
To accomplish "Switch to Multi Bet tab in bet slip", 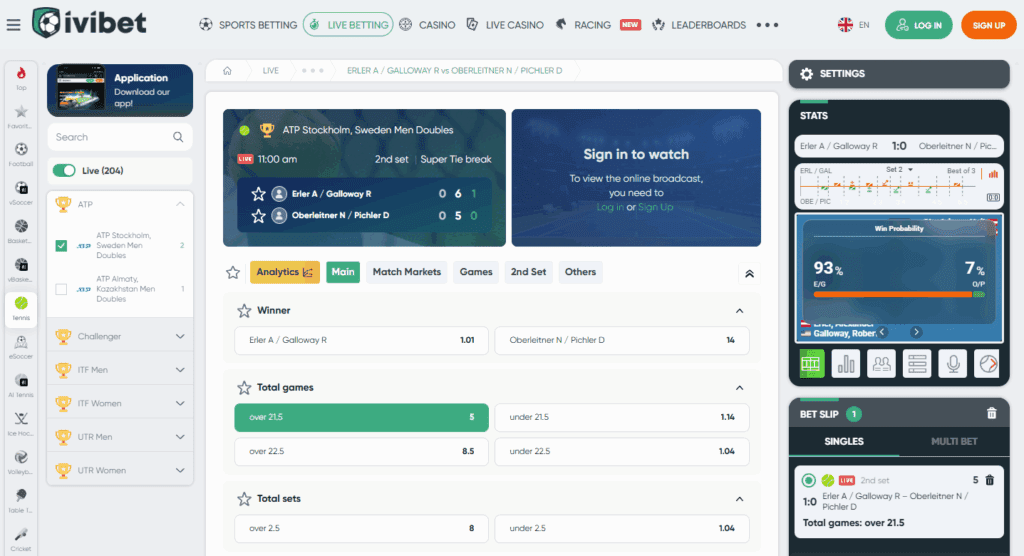I will (954, 441).
